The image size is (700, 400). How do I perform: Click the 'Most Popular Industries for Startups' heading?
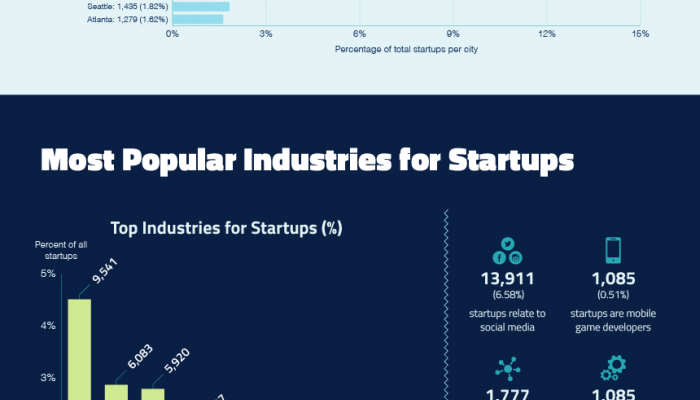[x=307, y=160]
